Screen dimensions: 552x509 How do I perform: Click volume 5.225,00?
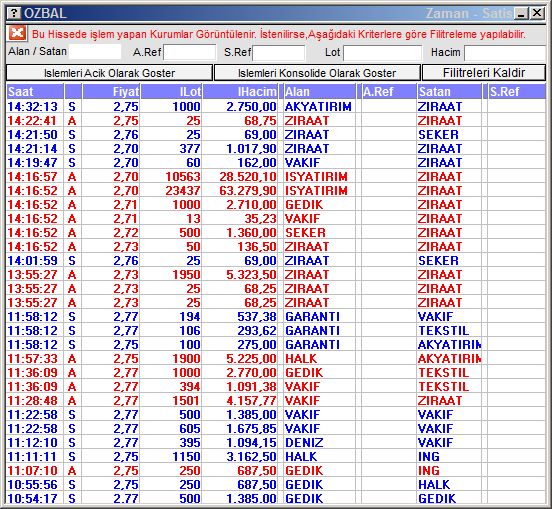pyautogui.click(x=251, y=358)
